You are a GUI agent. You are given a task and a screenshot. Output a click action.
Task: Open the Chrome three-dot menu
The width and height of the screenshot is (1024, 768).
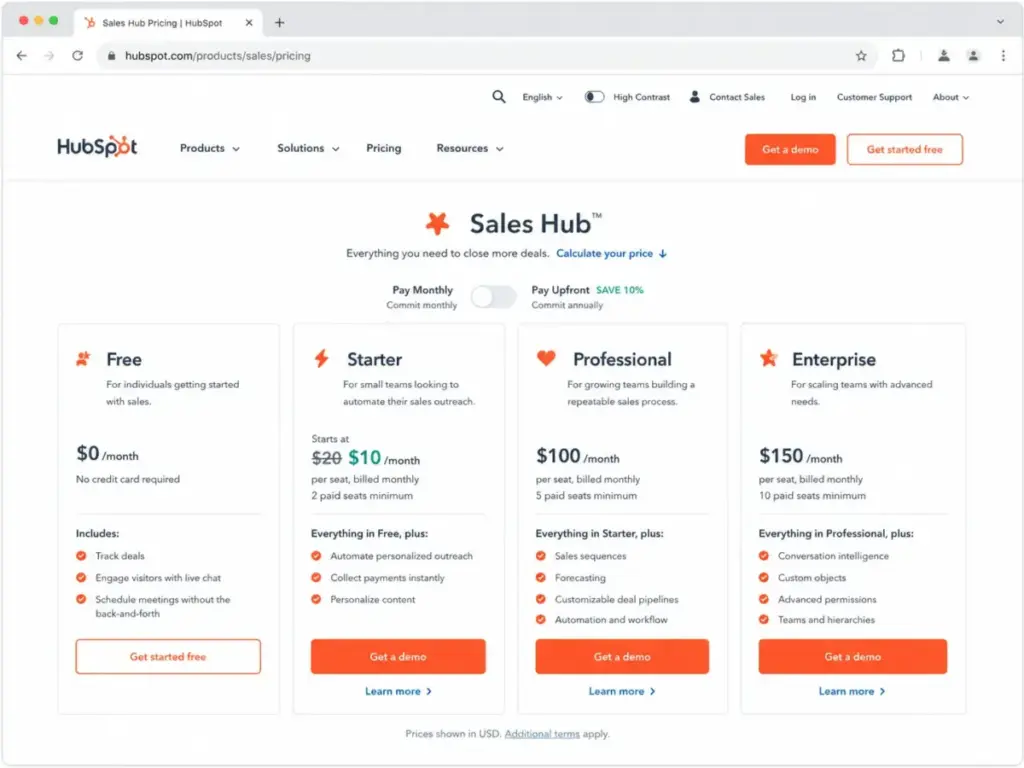1003,56
